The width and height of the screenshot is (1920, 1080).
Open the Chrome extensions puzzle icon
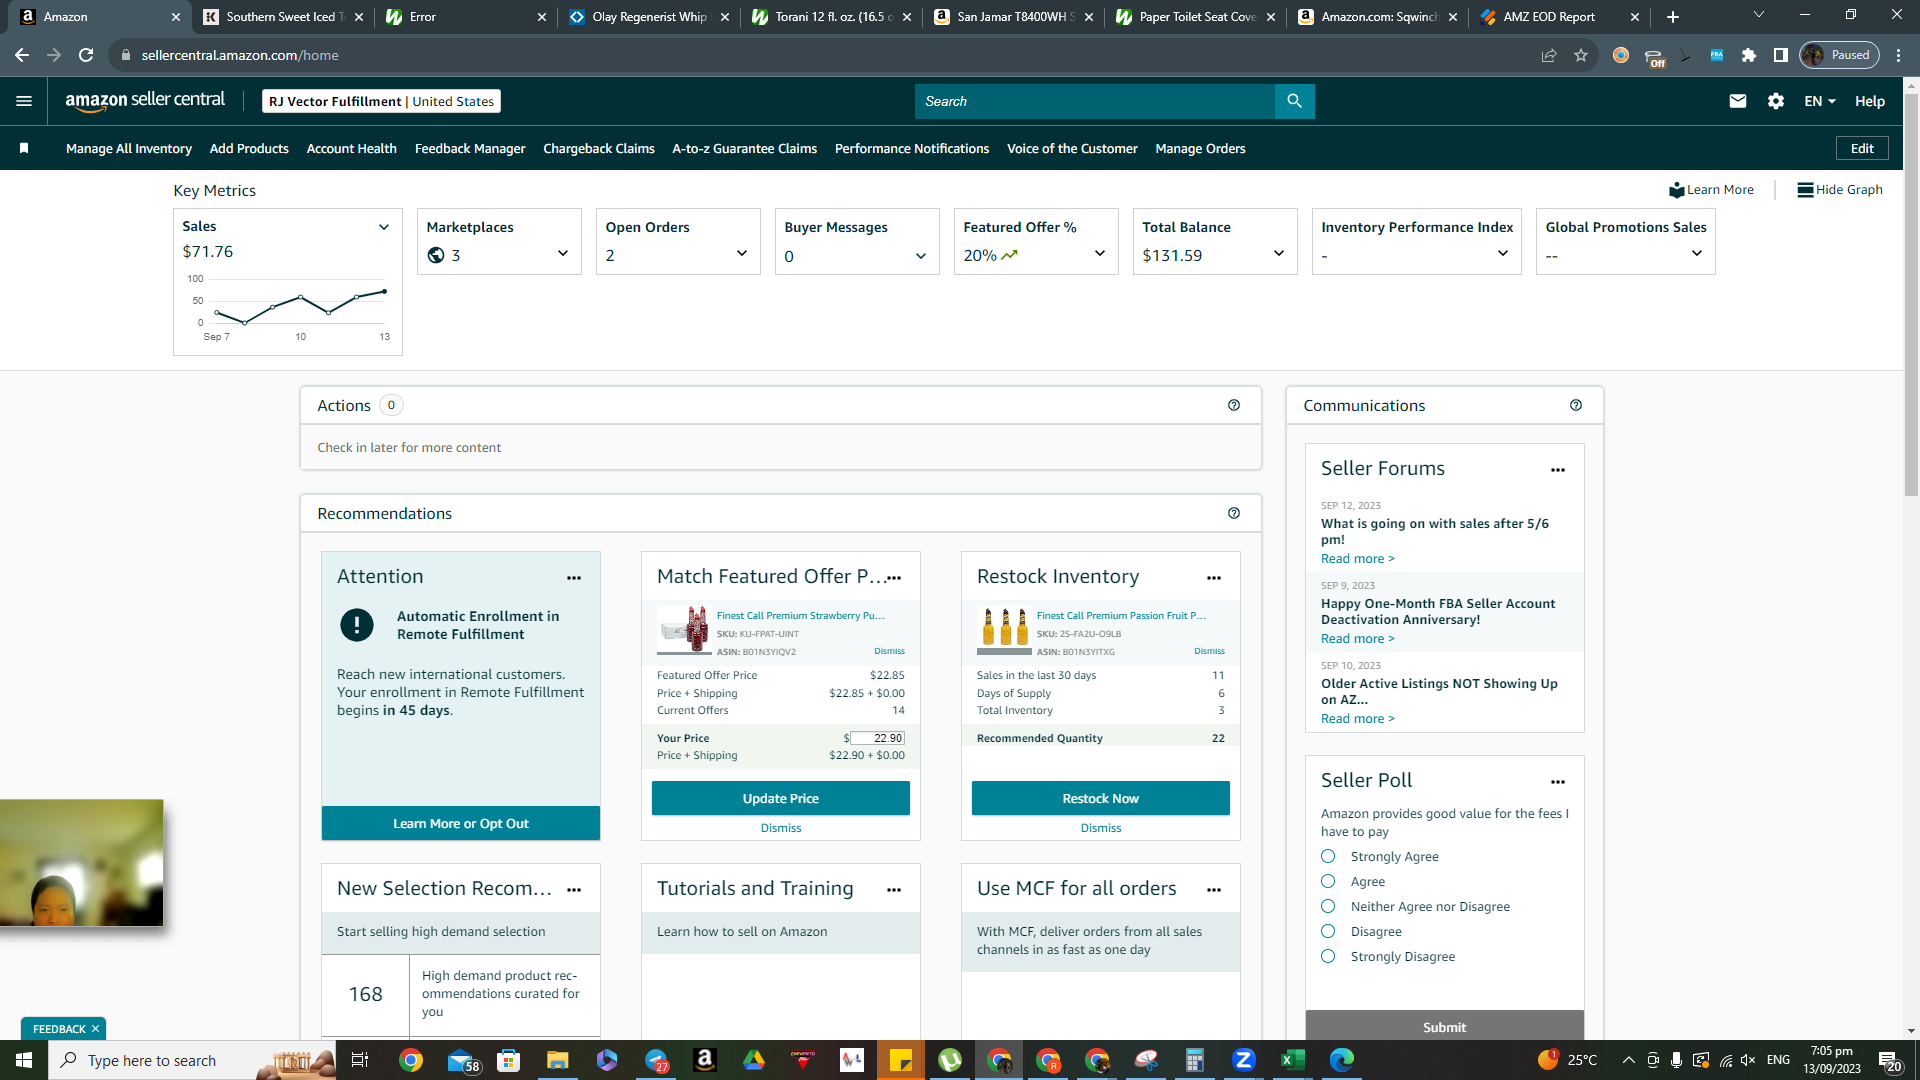pos(1749,55)
